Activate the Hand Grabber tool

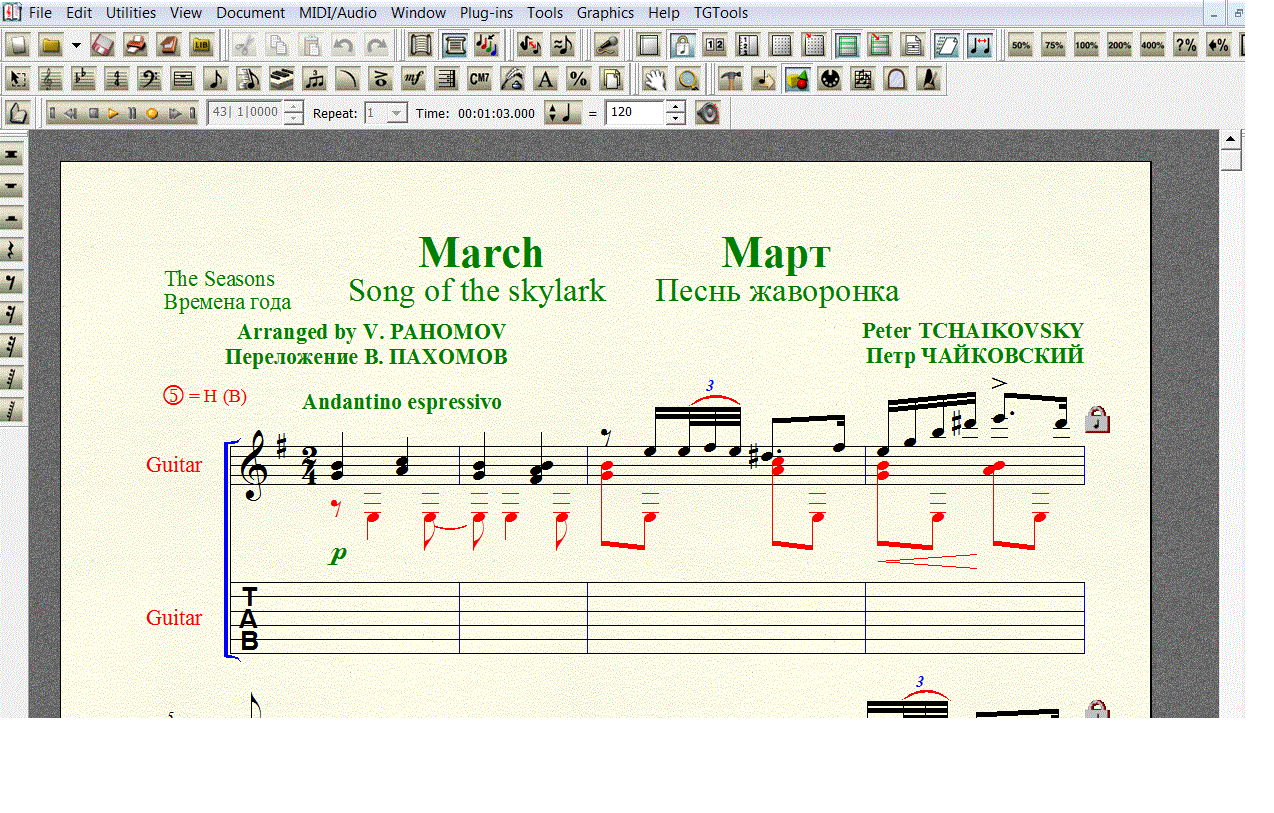coord(654,79)
